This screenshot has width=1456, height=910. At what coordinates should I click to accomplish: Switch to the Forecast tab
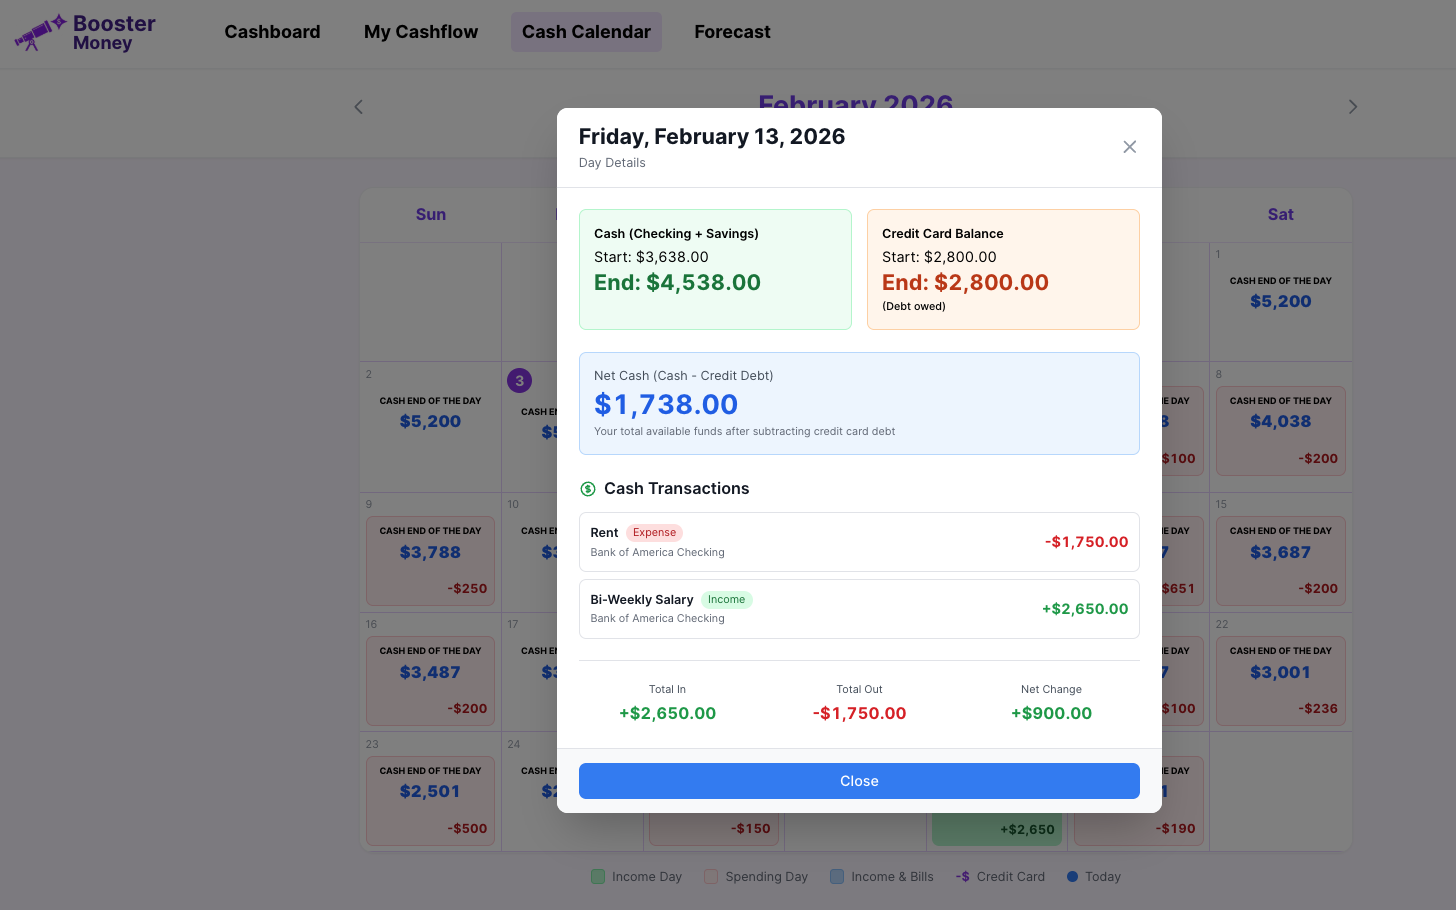pyautogui.click(x=732, y=32)
